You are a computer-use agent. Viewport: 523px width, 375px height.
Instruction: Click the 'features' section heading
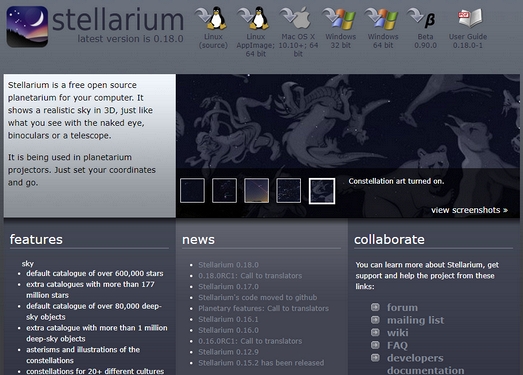click(x=36, y=240)
